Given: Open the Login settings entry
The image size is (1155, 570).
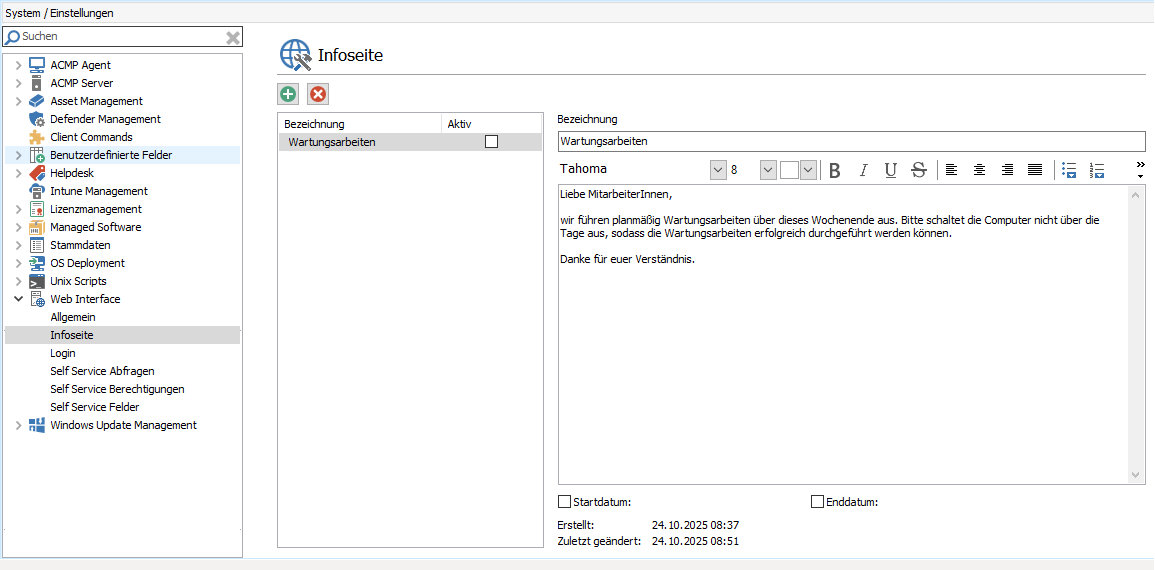Looking at the screenshot, I should tap(63, 353).
